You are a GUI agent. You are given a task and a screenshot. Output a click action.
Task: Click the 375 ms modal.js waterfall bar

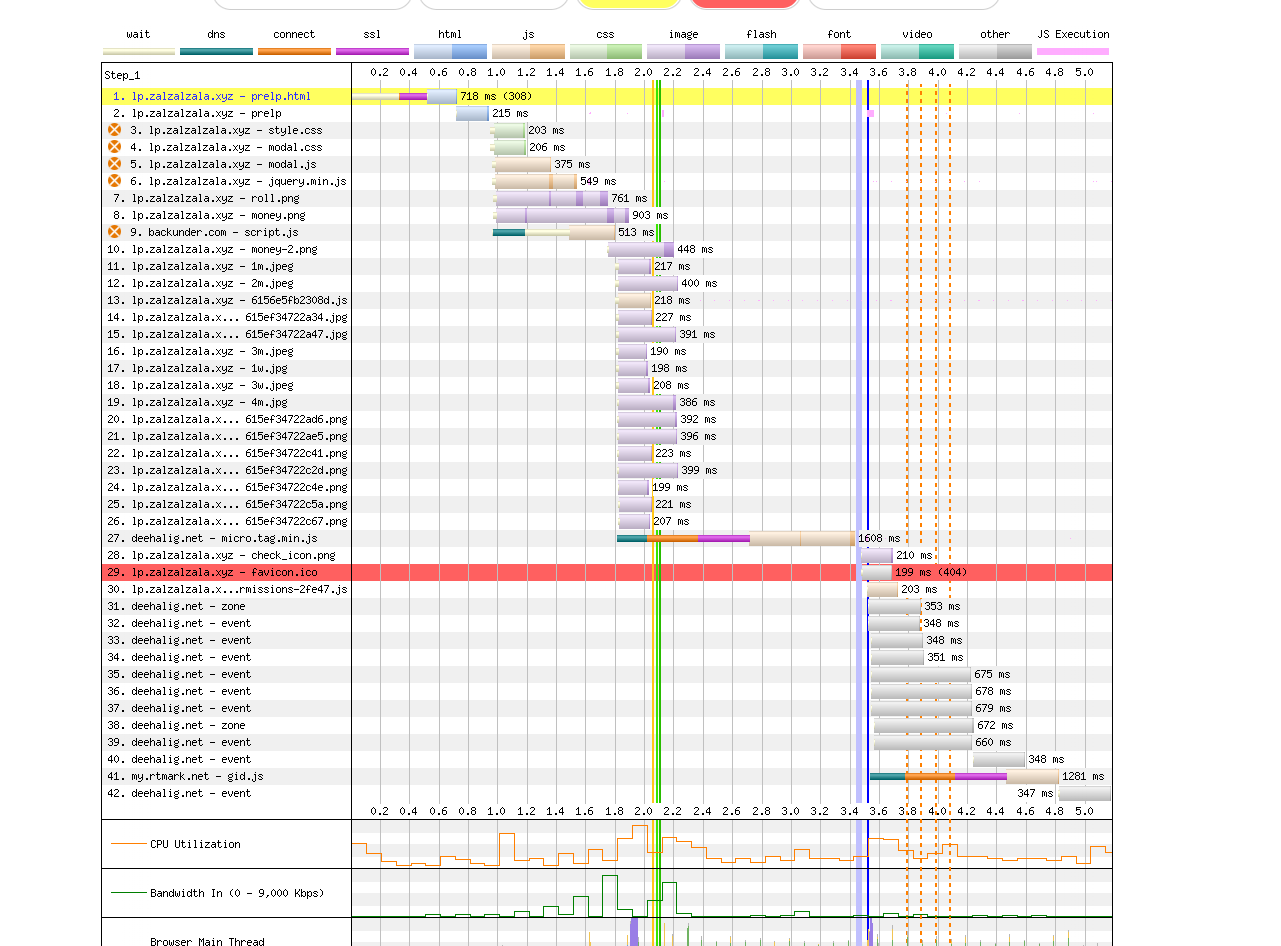pyautogui.click(x=522, y=165)
